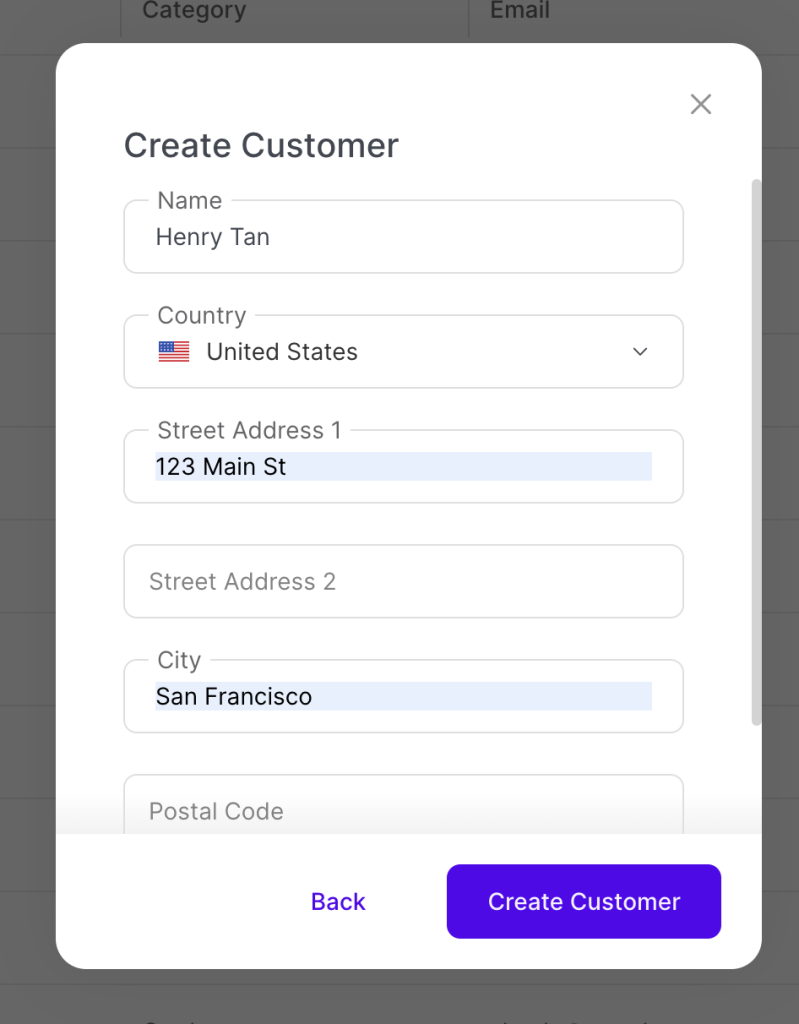Expand the Country dropdown chevron

640,352
